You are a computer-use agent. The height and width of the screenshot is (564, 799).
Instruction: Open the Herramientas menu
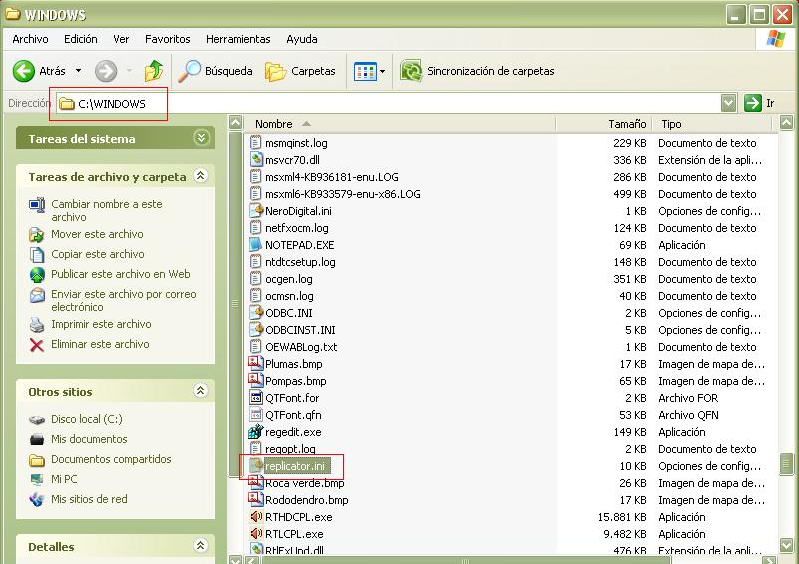(x=238, y=39)
